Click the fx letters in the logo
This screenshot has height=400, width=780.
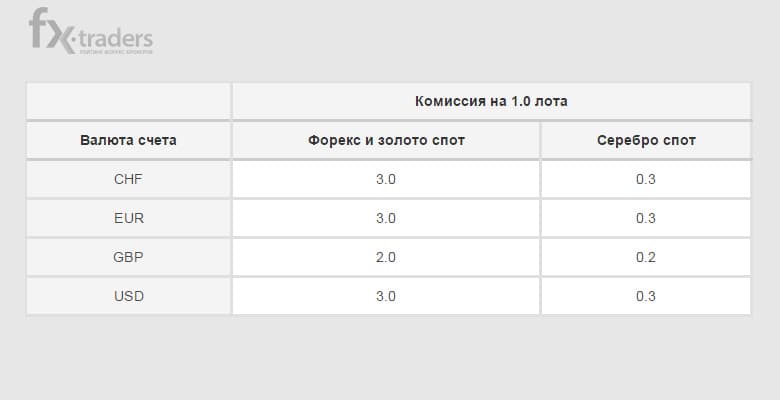52,30
